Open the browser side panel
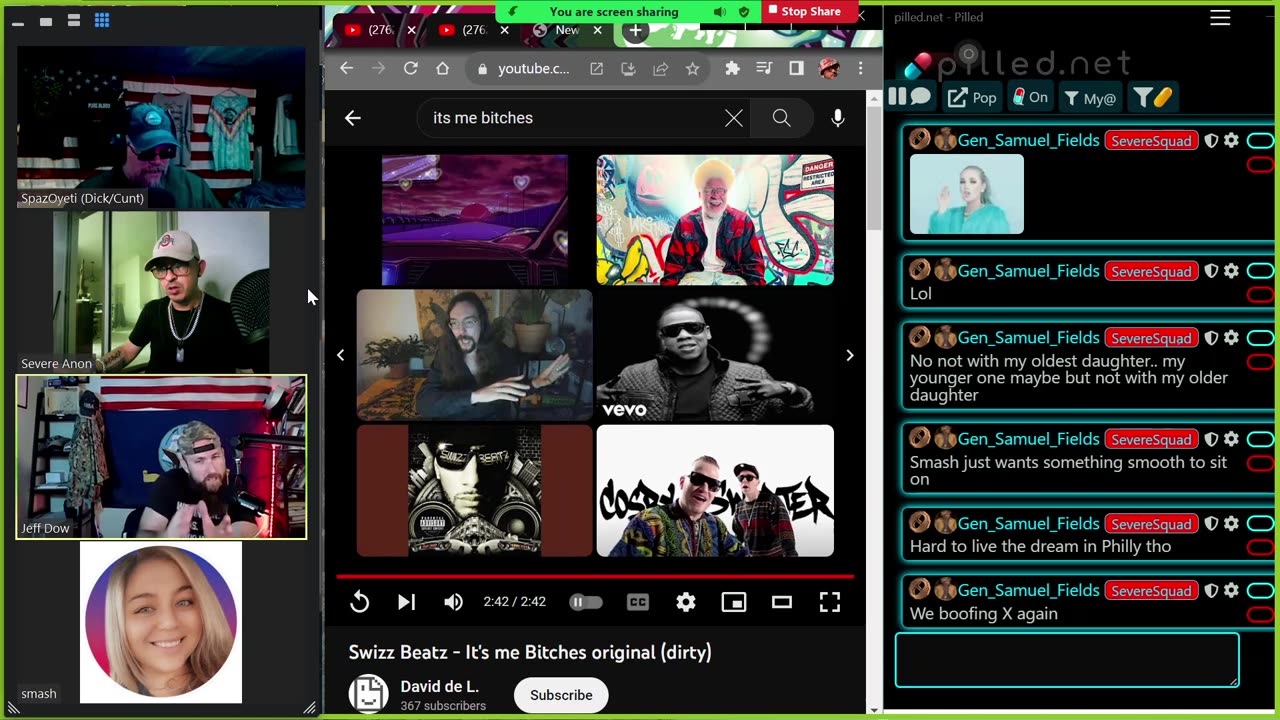1280x720 pixels. pos(796,68)
